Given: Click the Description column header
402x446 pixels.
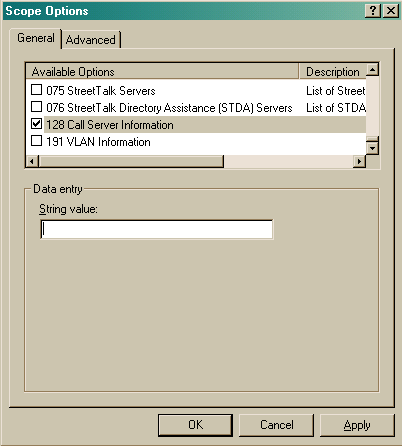Looking at the screenshot, I should tap(332, 72).
